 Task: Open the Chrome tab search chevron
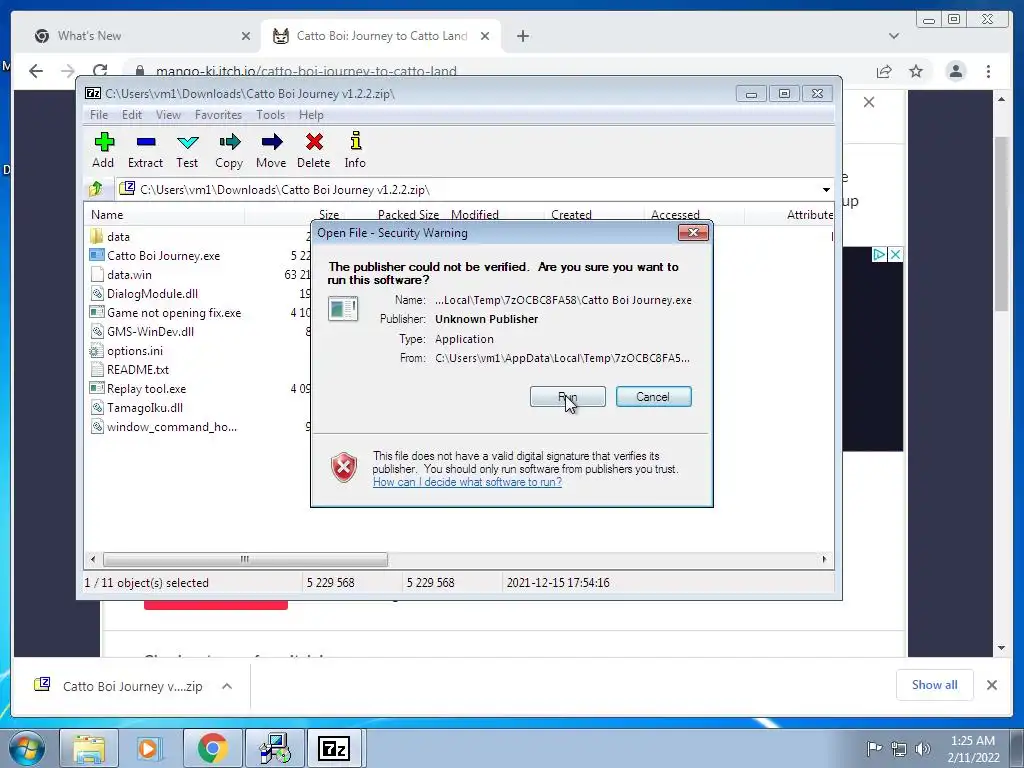(894, 36)
